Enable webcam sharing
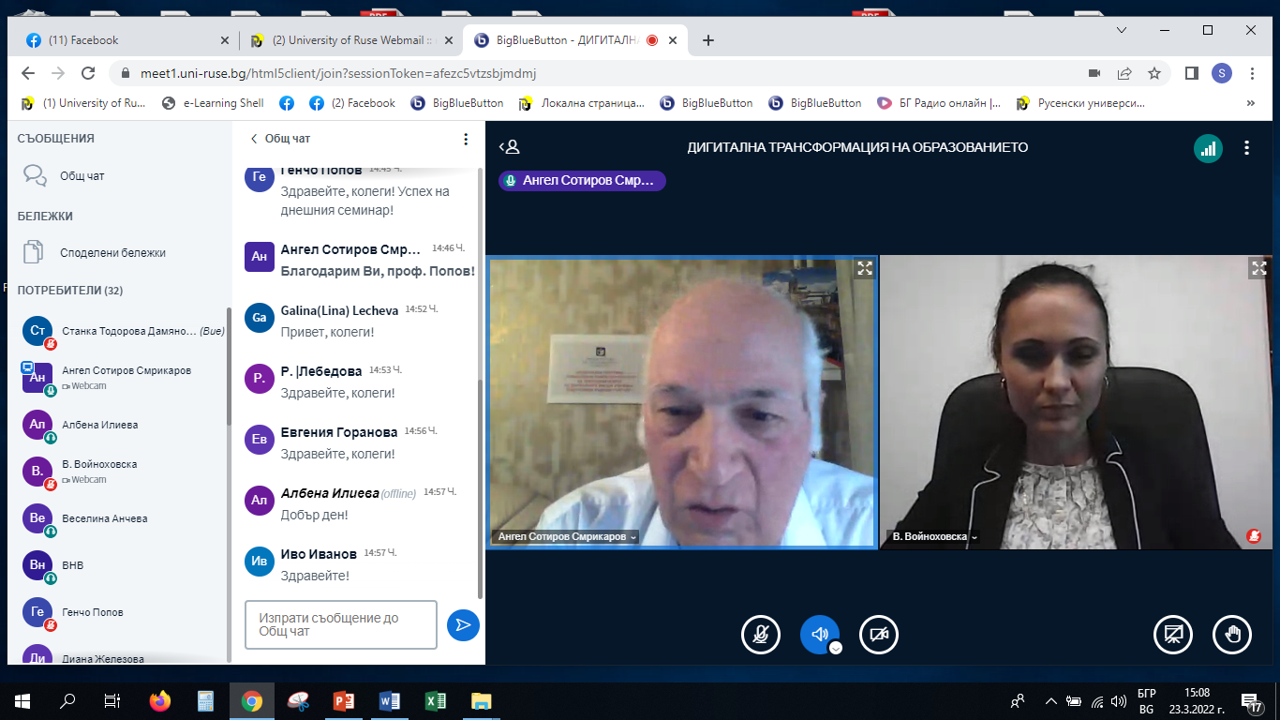 point(879,634)
